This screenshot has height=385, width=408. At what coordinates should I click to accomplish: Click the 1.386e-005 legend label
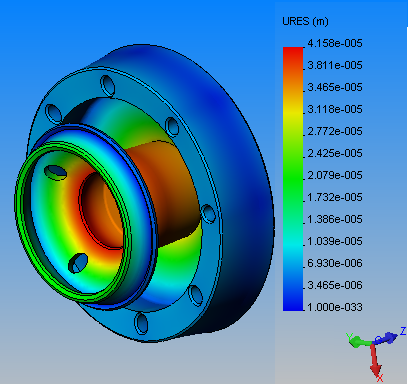[x=335, y=219]
